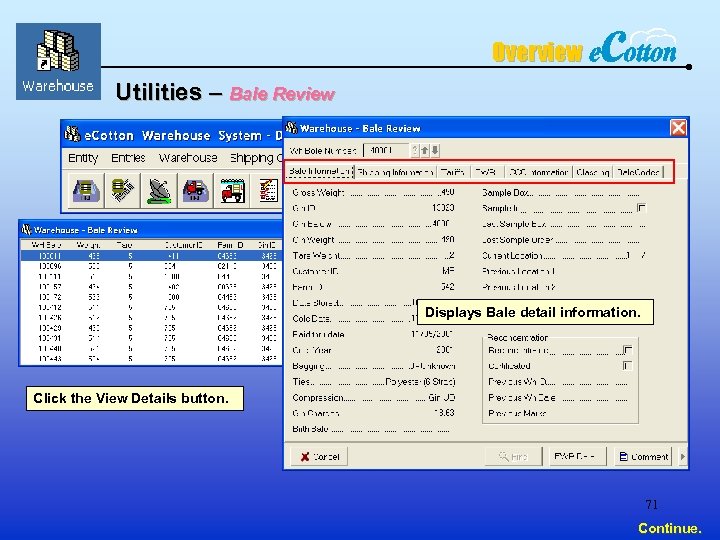
Task: Switch to the Classing tab
Action: click(x=592, y=172)
